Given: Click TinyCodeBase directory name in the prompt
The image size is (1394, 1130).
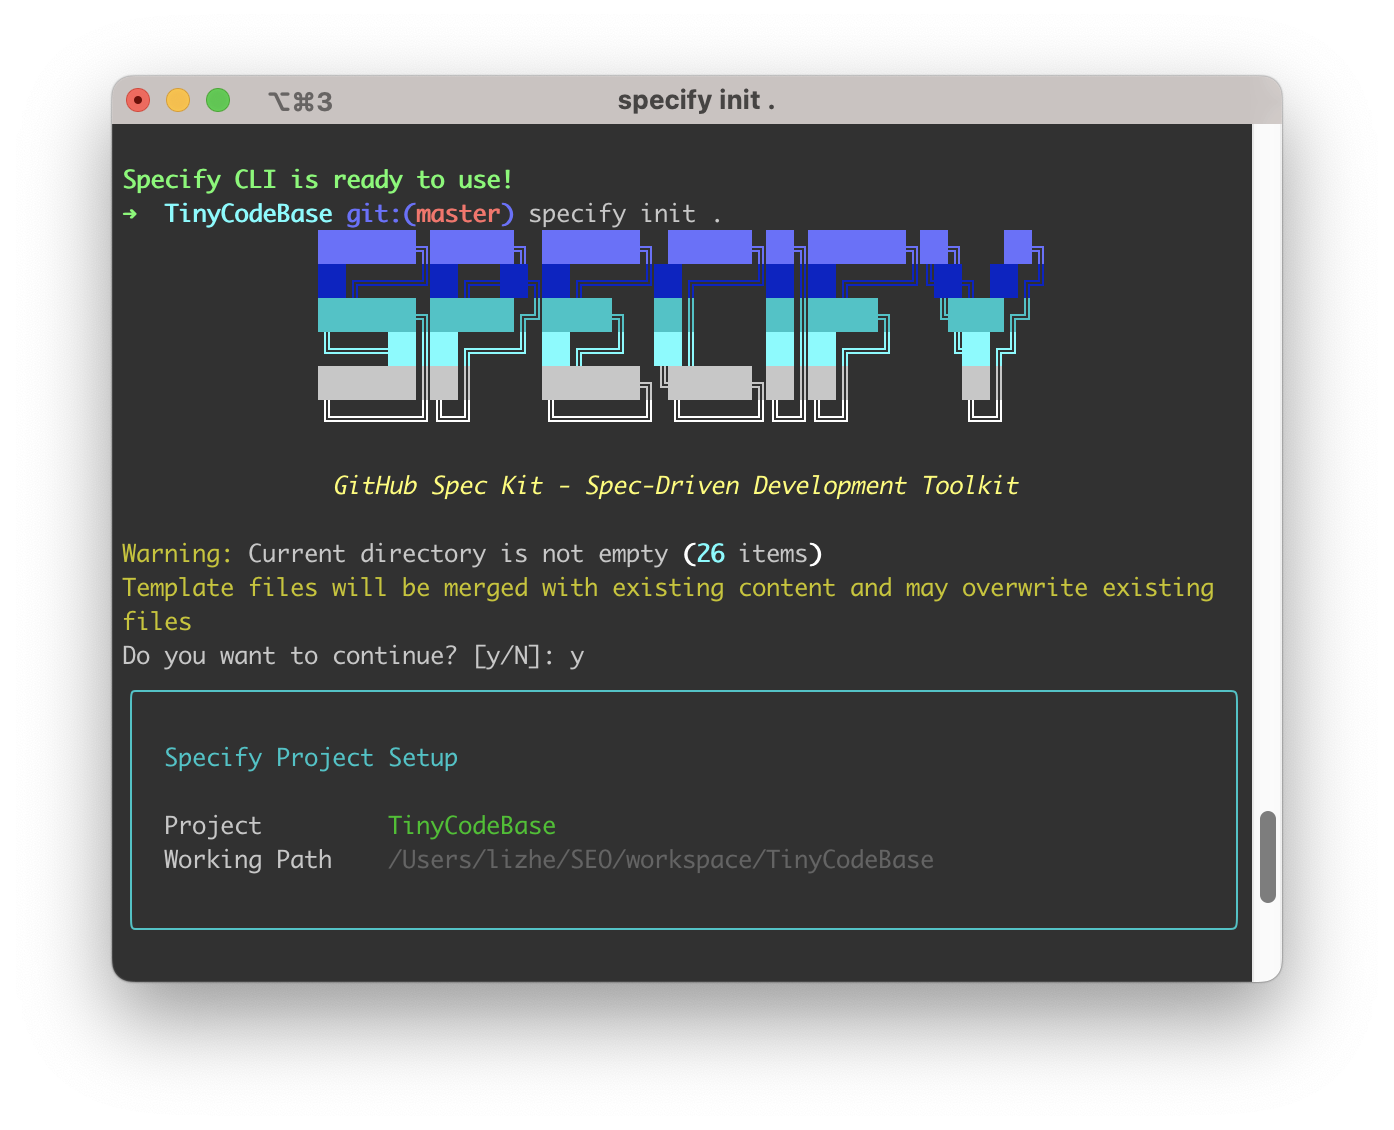Looking at the screenshot, I should pyautogui.click(x=248, y=214).
